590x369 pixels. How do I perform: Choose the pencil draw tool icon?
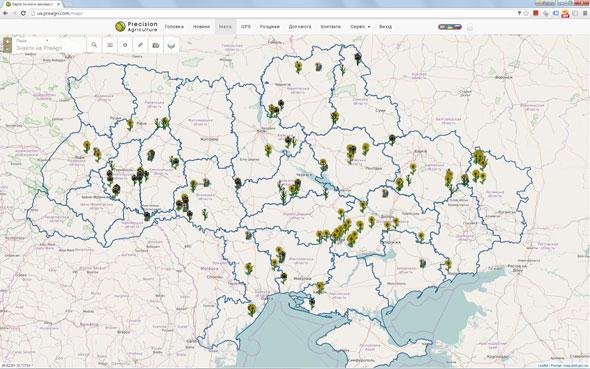[x=140, y=45]
